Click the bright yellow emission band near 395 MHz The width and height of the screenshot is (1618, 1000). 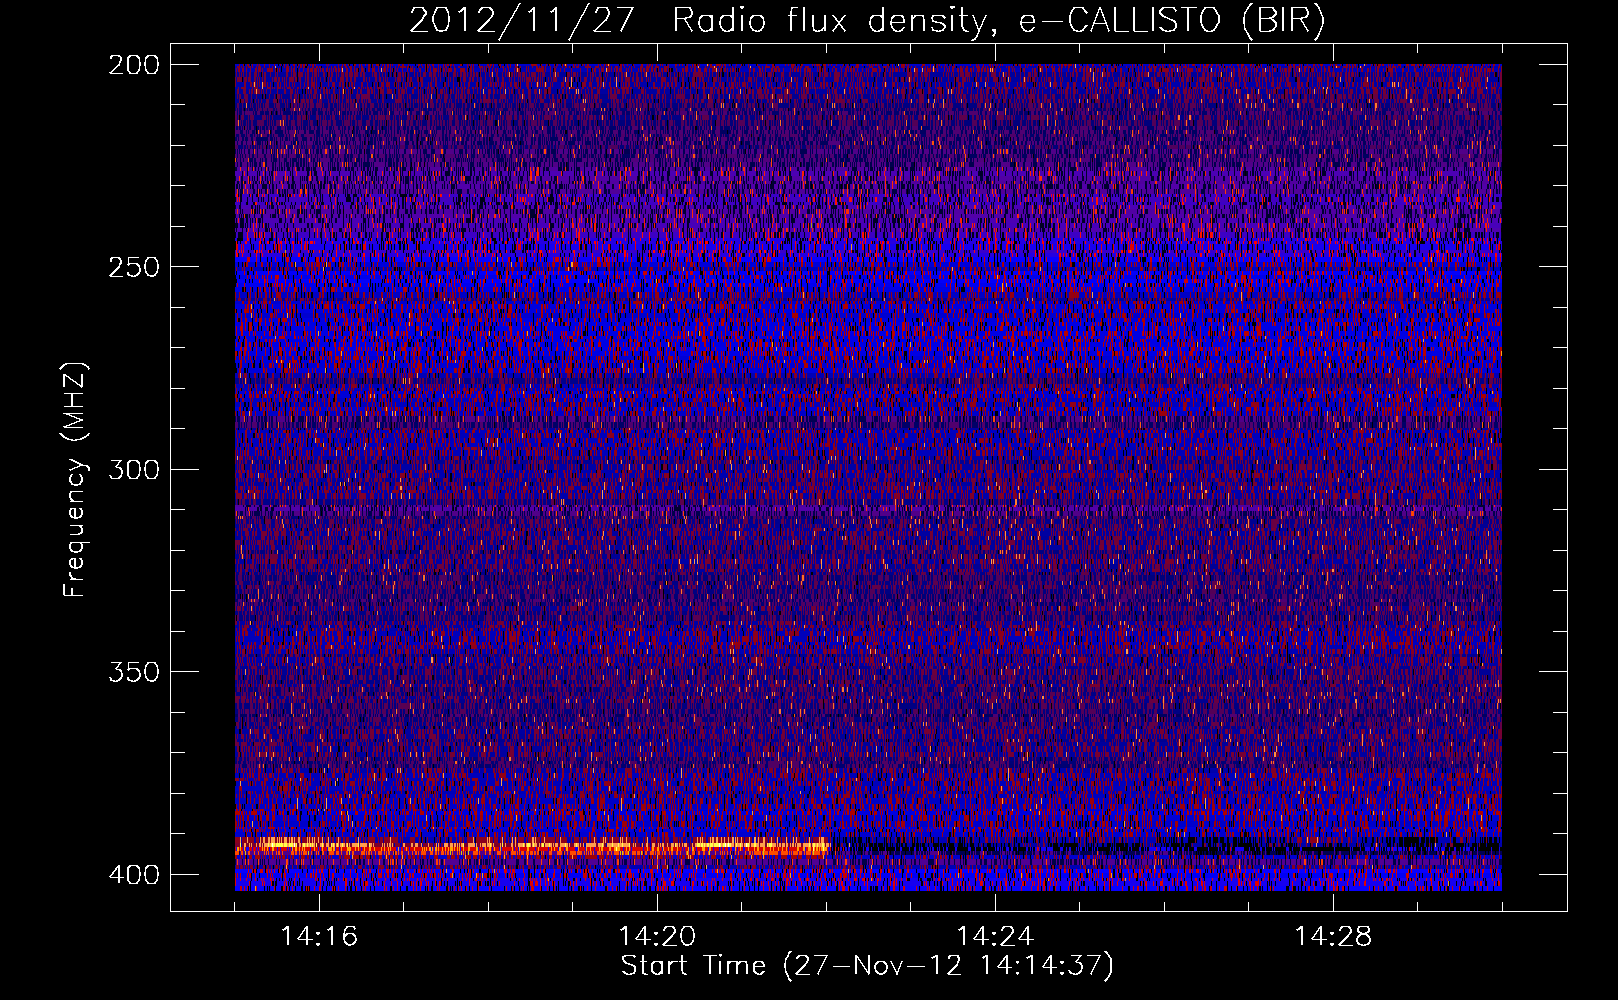[x=532, y=847]
